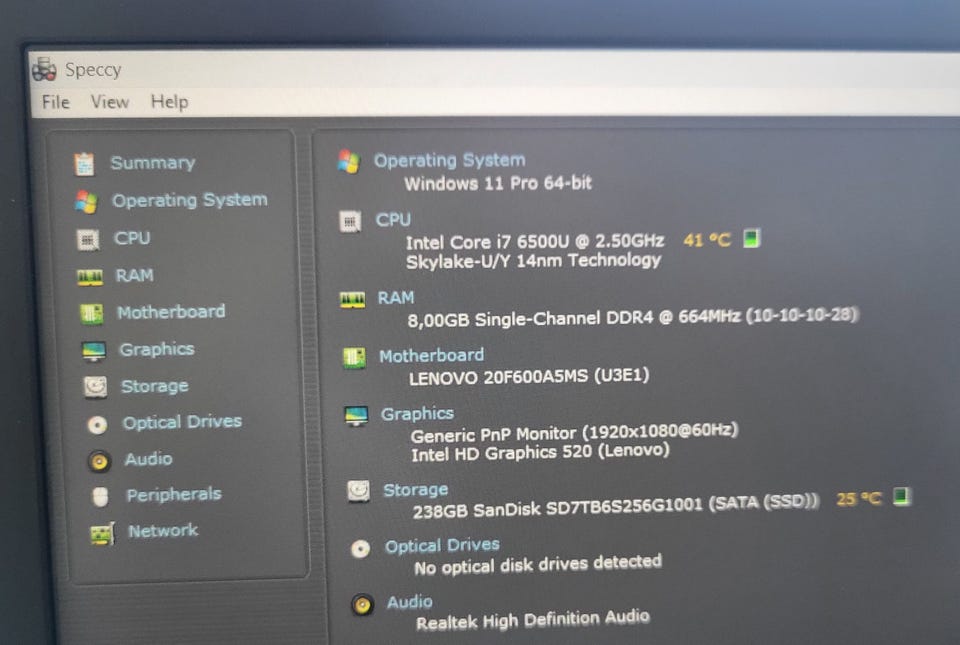Click the Skylake-U/Y 14nm Technology line
This screenshot has width=960, height=645.
tap(533, 261)
